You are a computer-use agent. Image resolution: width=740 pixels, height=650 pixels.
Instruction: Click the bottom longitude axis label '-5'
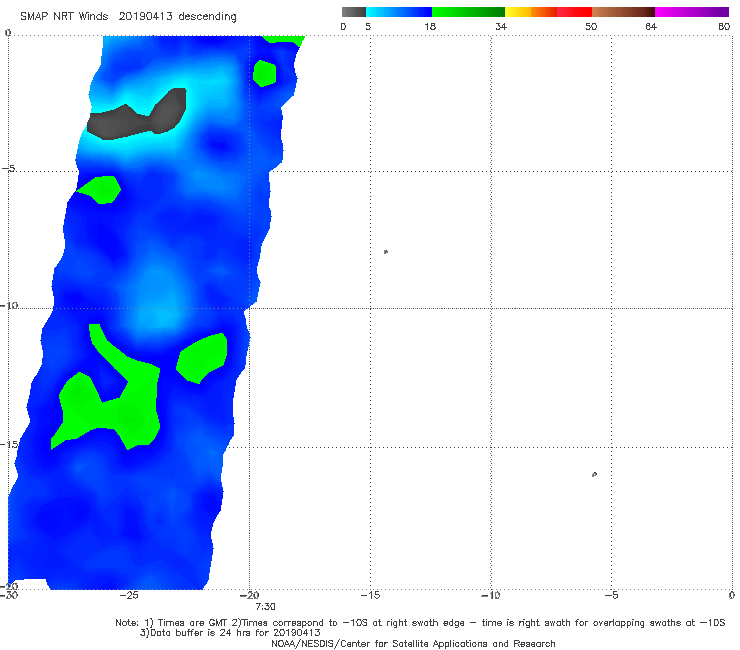611,595
